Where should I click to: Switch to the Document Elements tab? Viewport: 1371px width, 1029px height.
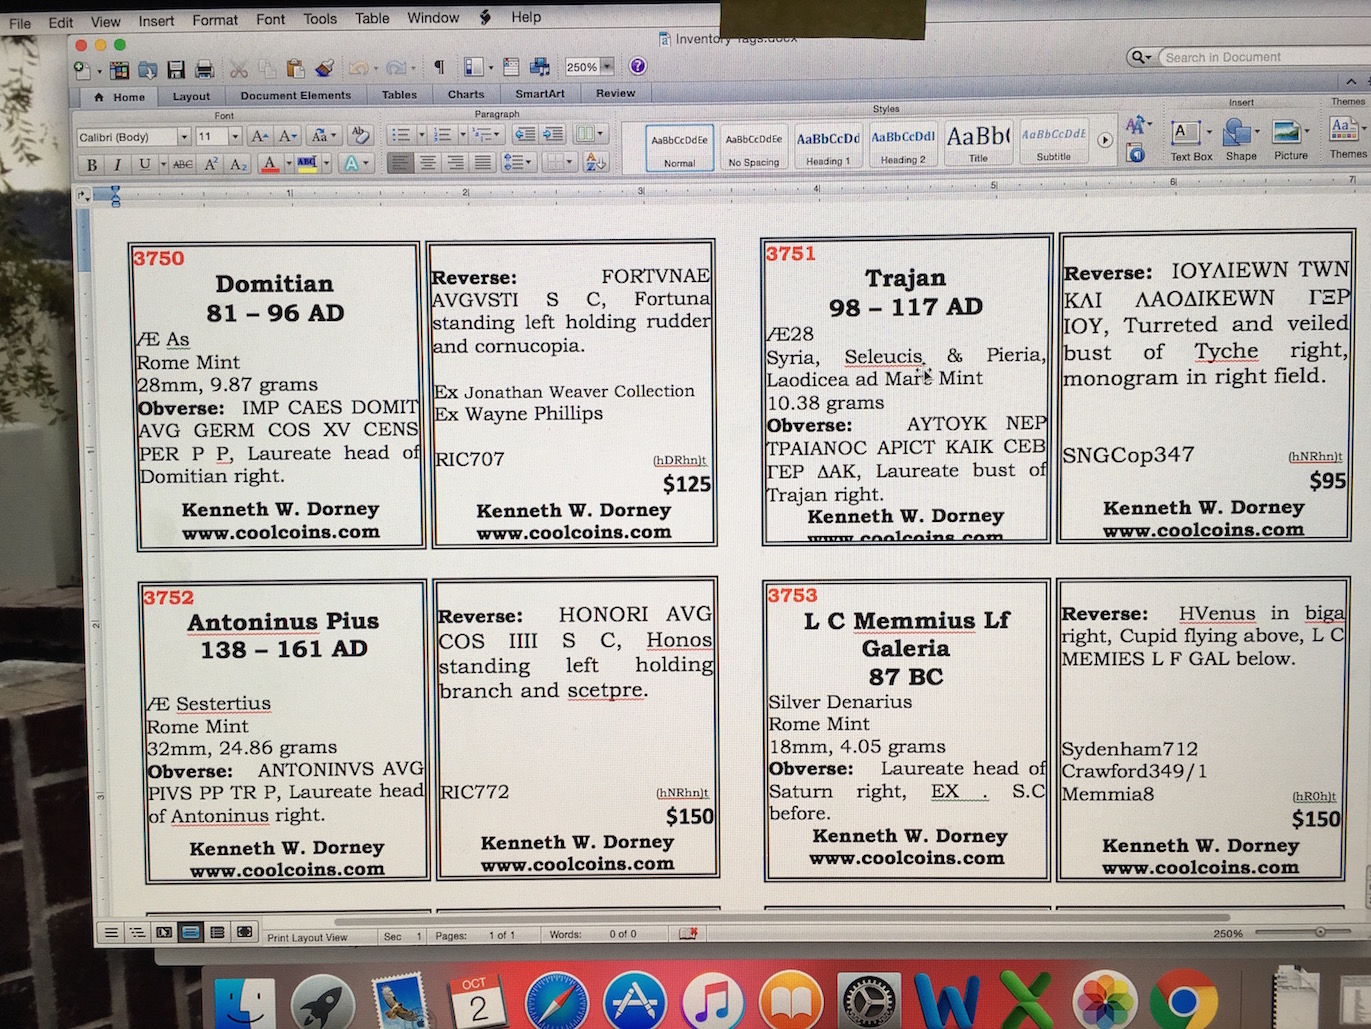pyautogui.click(x=295, y=96)
